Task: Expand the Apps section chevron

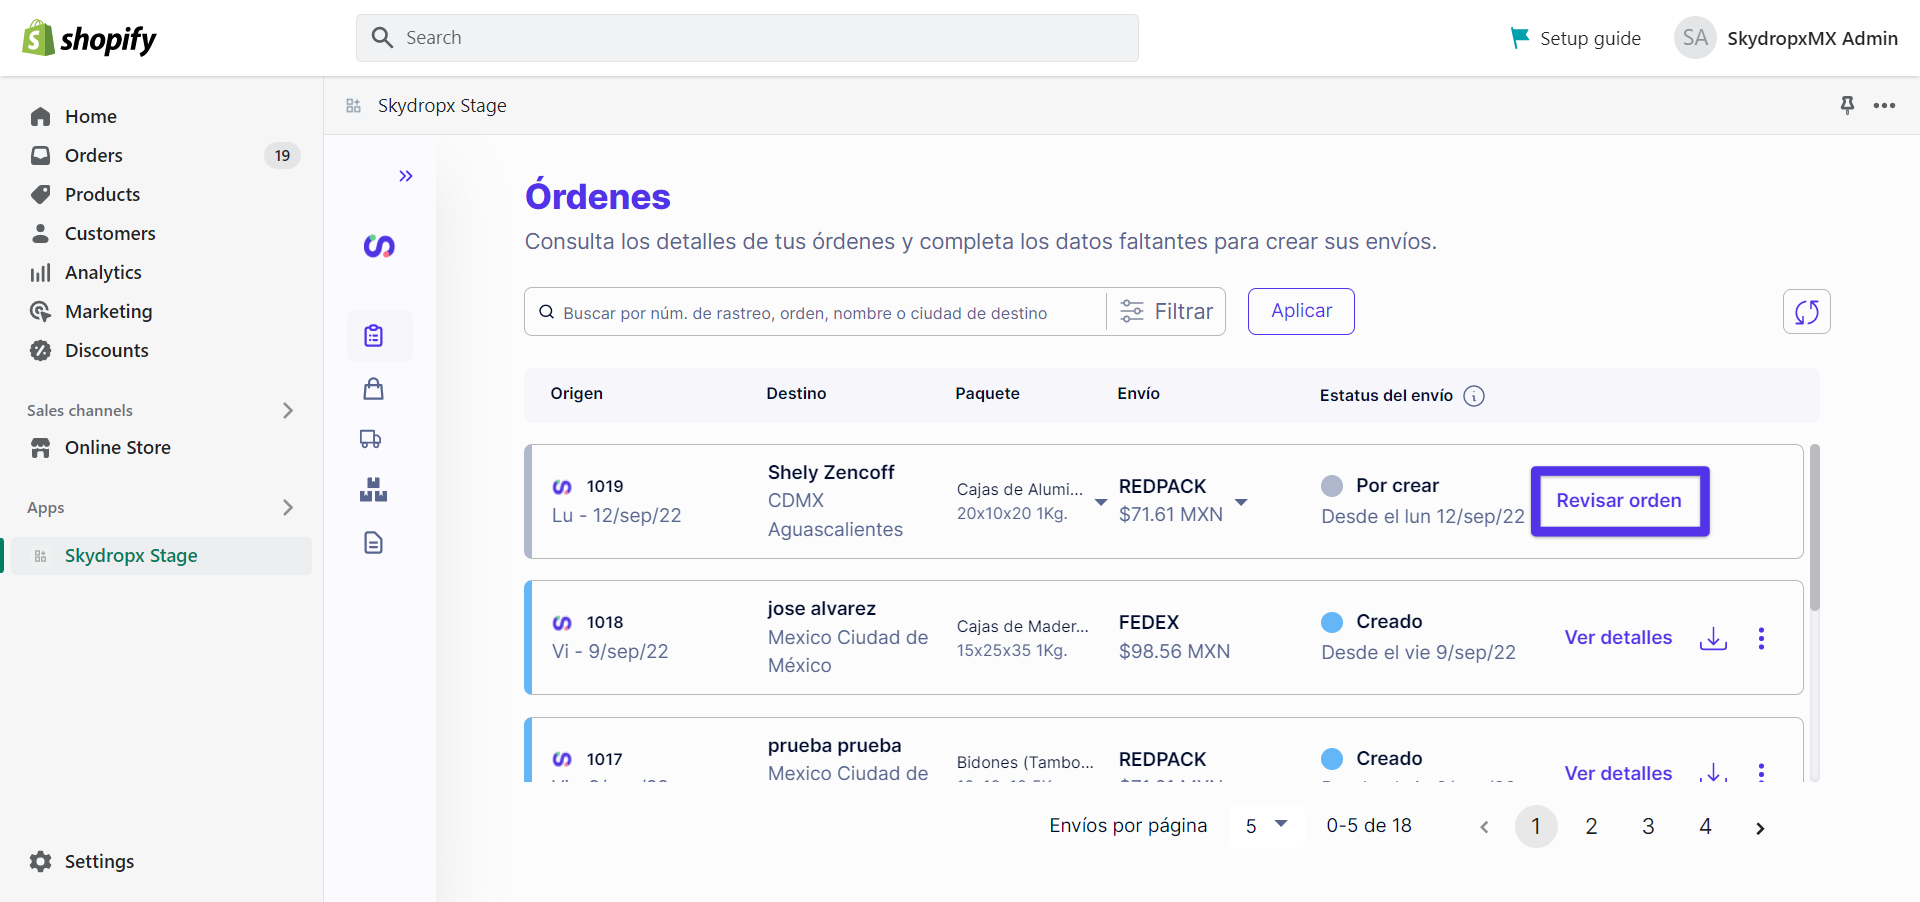Action: point(288,508)
